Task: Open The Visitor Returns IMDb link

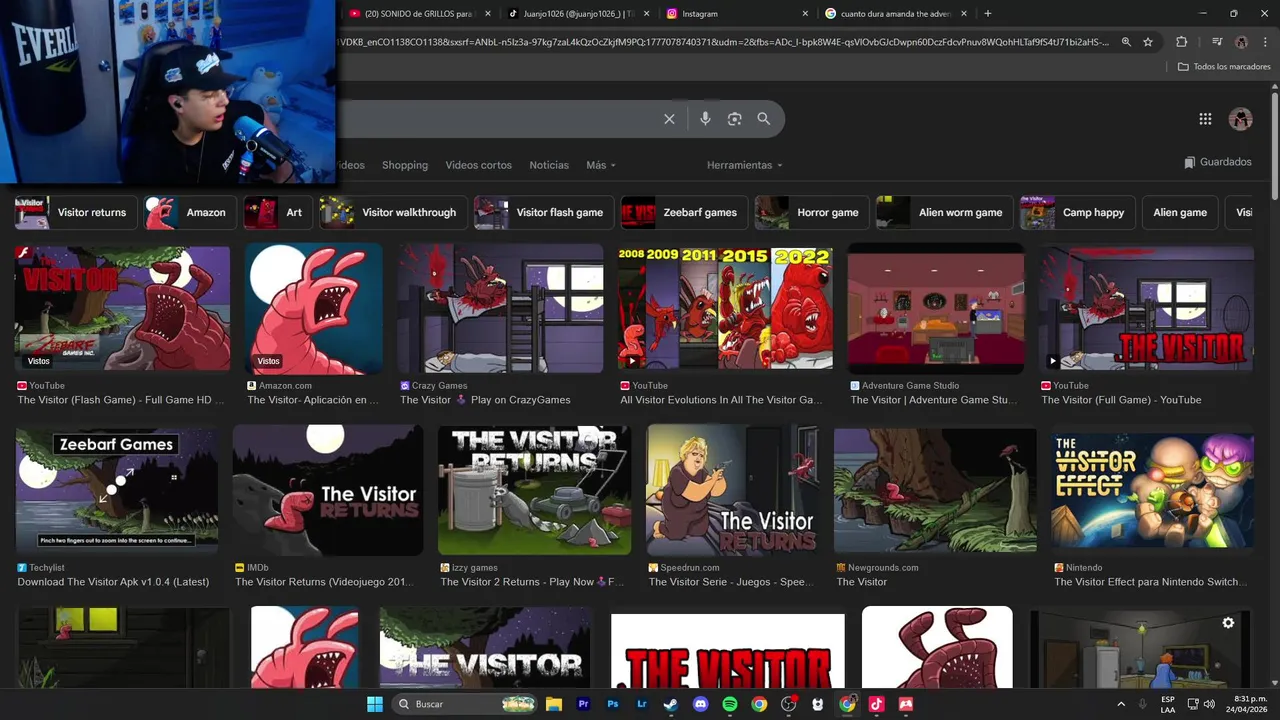Action: point(324,582)
